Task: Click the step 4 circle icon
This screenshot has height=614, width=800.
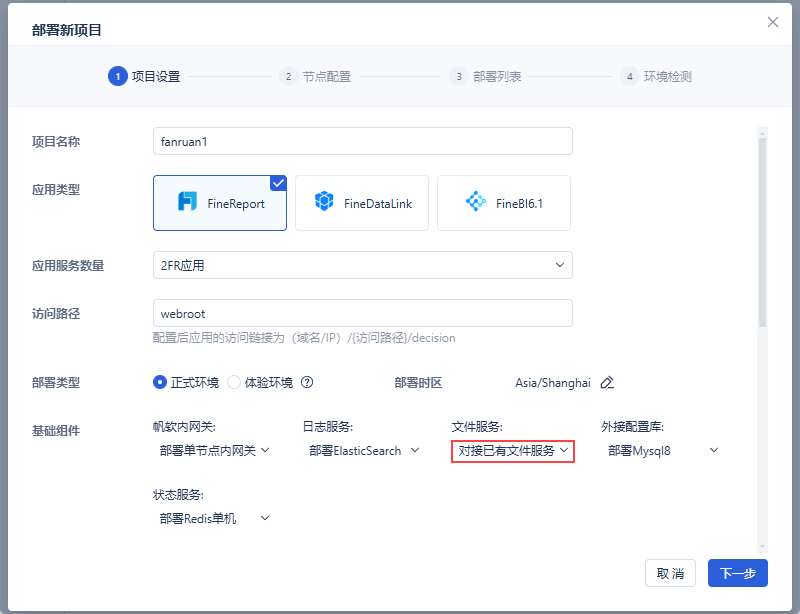Action: [x=630, y=77]
